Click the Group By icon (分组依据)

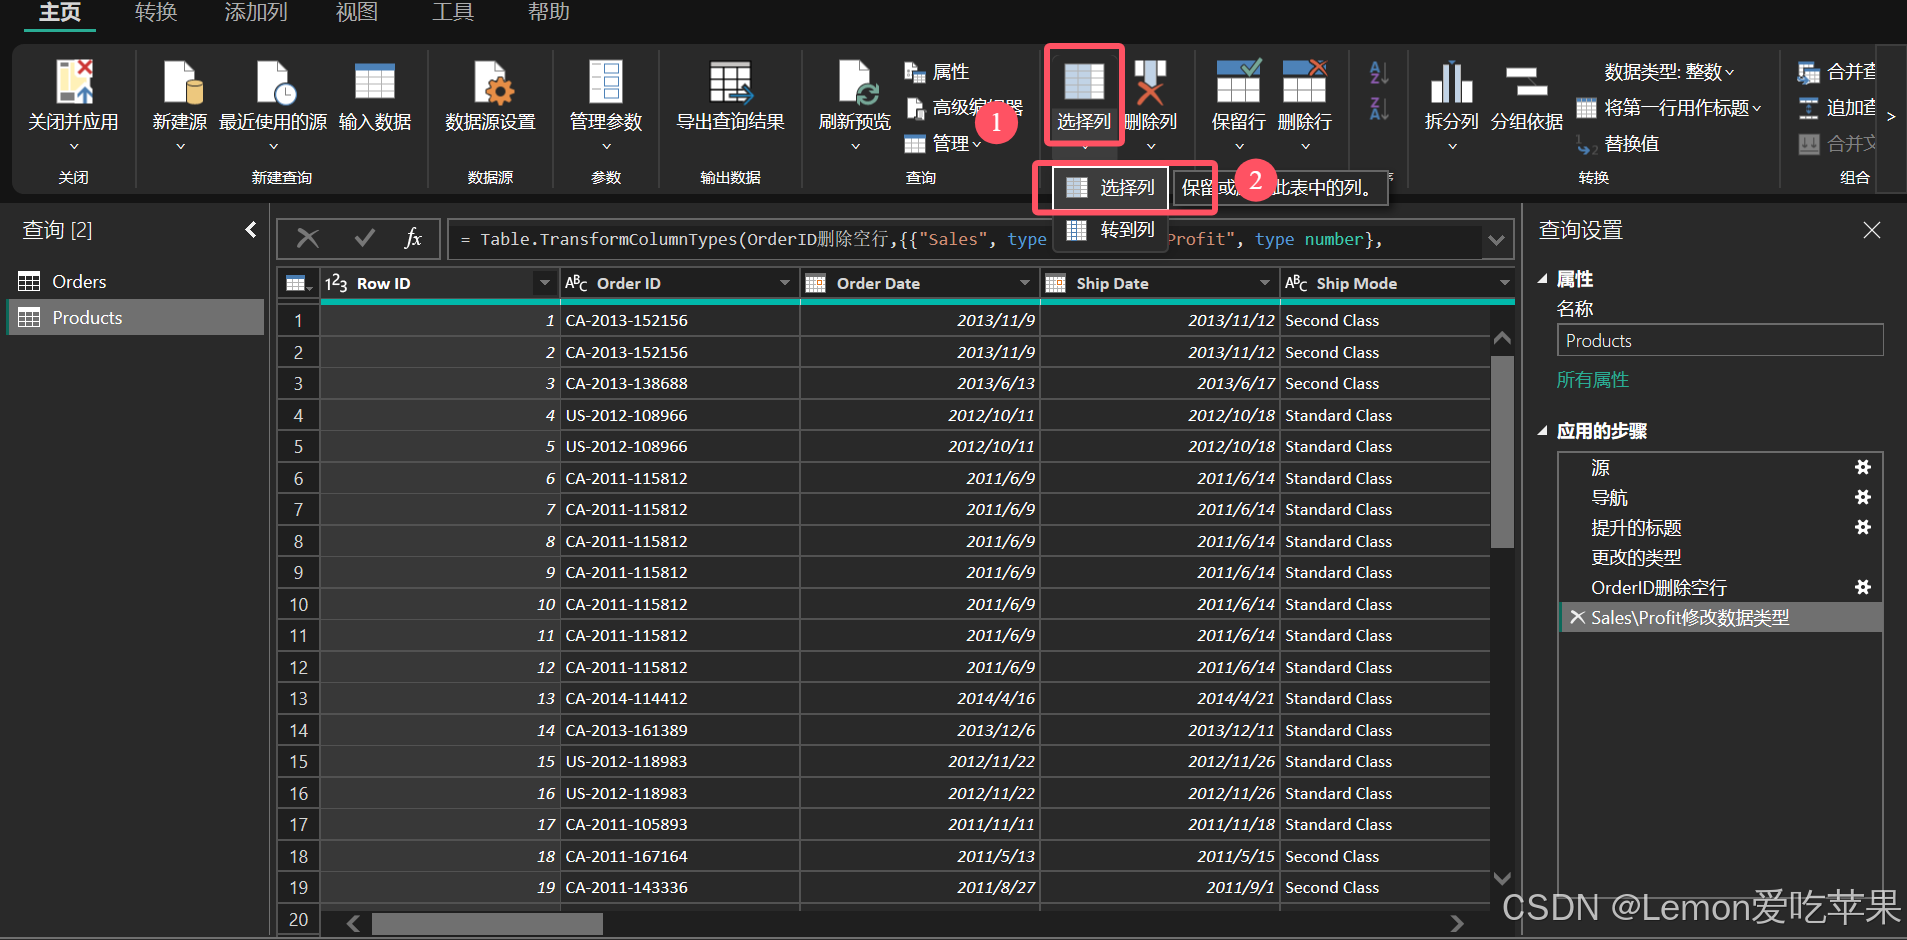1527,82
